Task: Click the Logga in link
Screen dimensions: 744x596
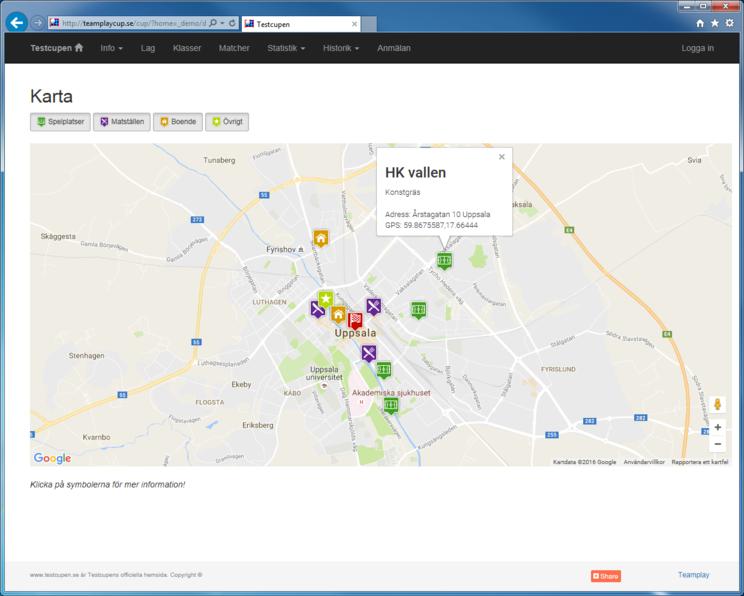Action: (697, 48)
